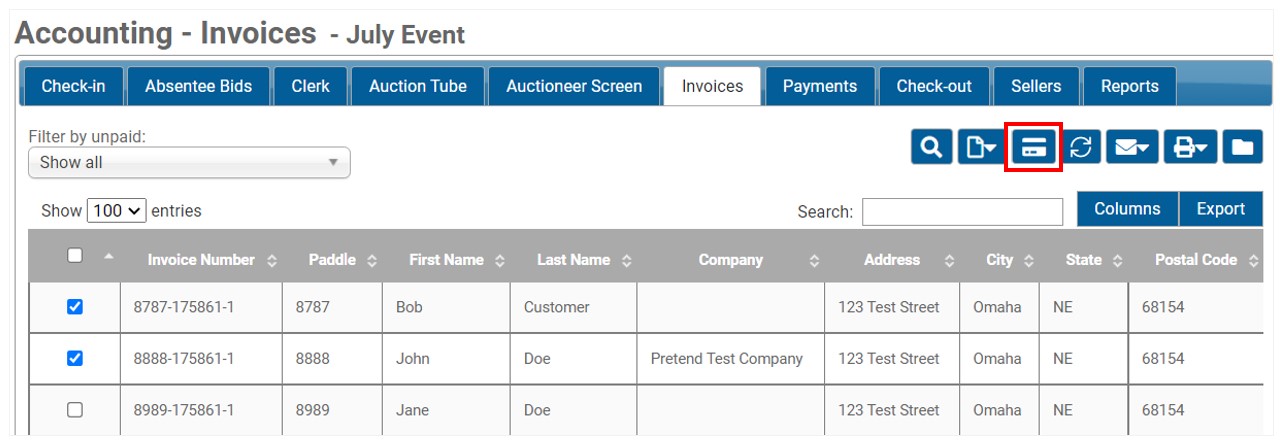Go to the Sellers tab
This screenshot has width=1280, height=447.
coord(1036,86)
